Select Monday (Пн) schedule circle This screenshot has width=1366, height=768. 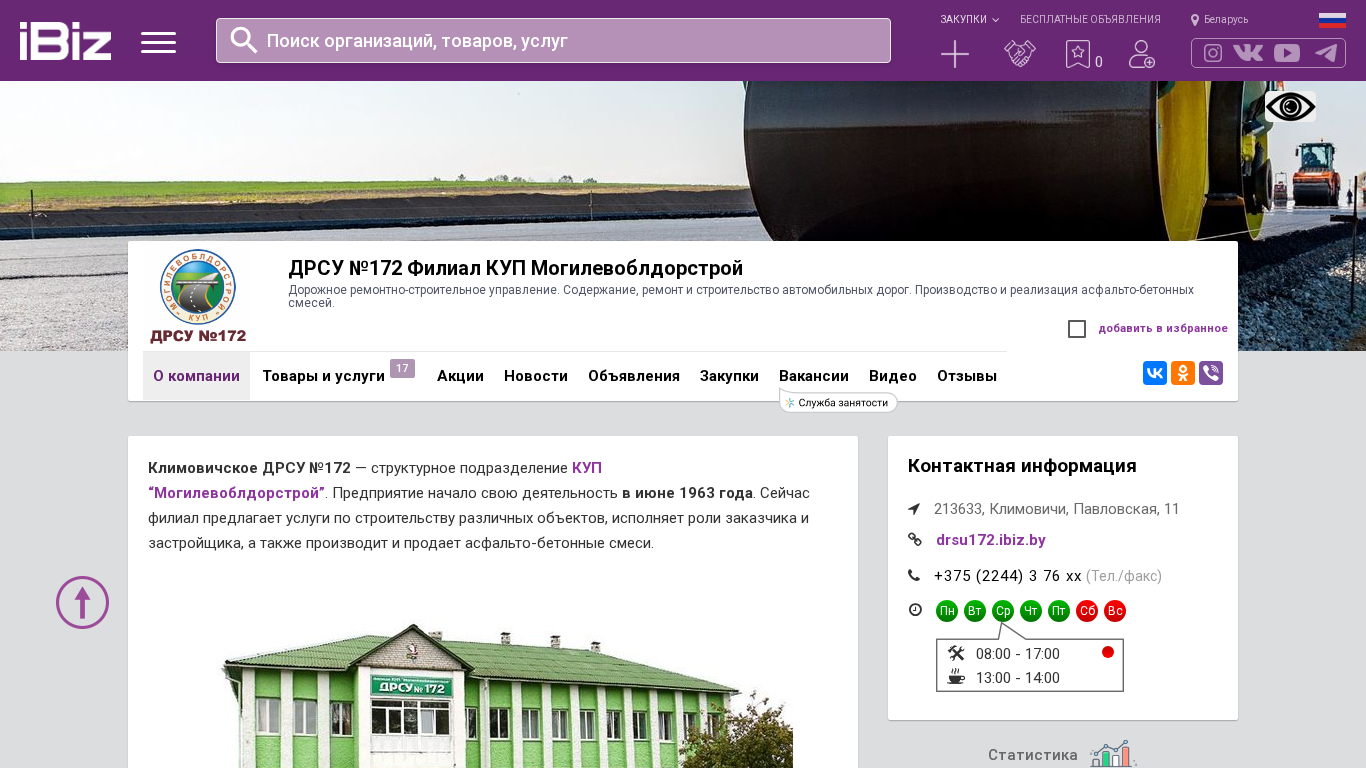(947, 611)
